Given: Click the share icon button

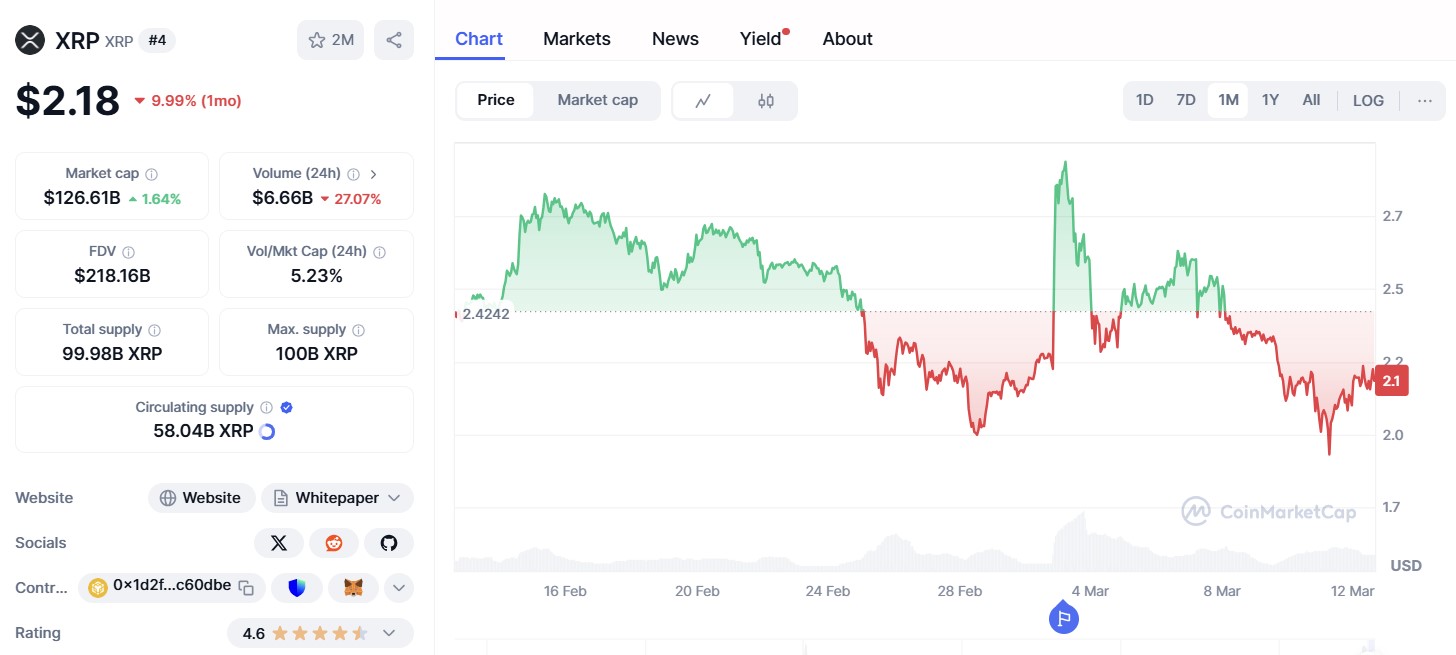Looking at the screenshot, I should [394, 40].
